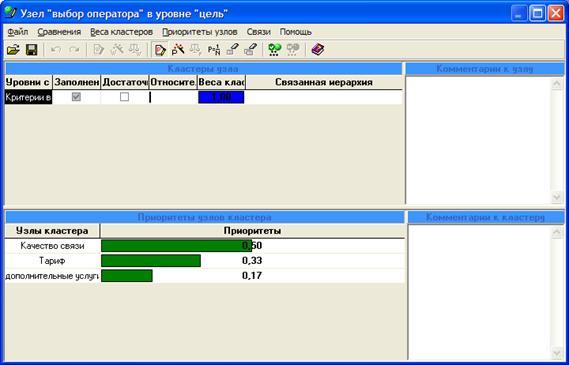Open the Файл menu
This screenshot has width=569, height=365.
(x=18, y=32)
